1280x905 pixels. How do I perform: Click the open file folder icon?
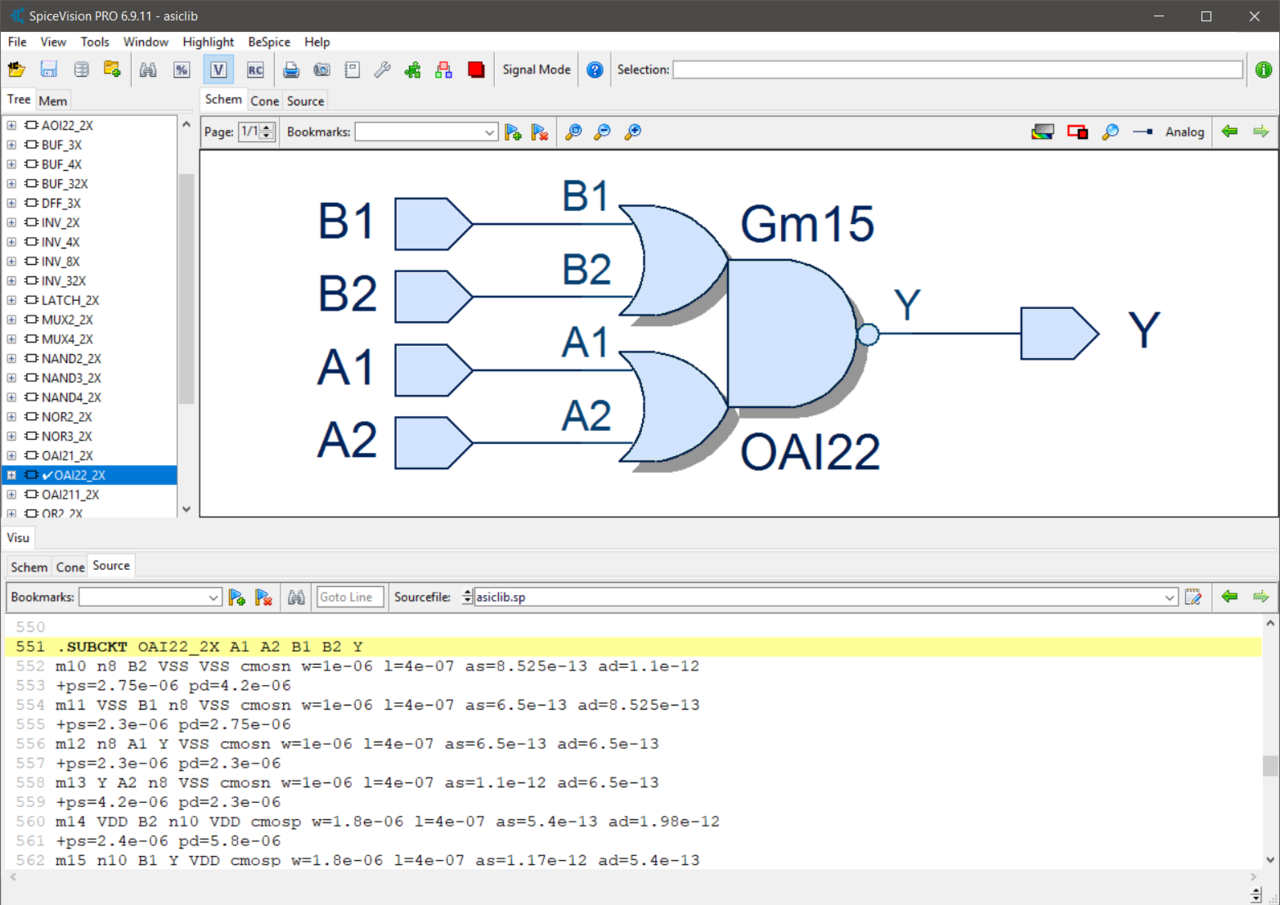(16, 70)
